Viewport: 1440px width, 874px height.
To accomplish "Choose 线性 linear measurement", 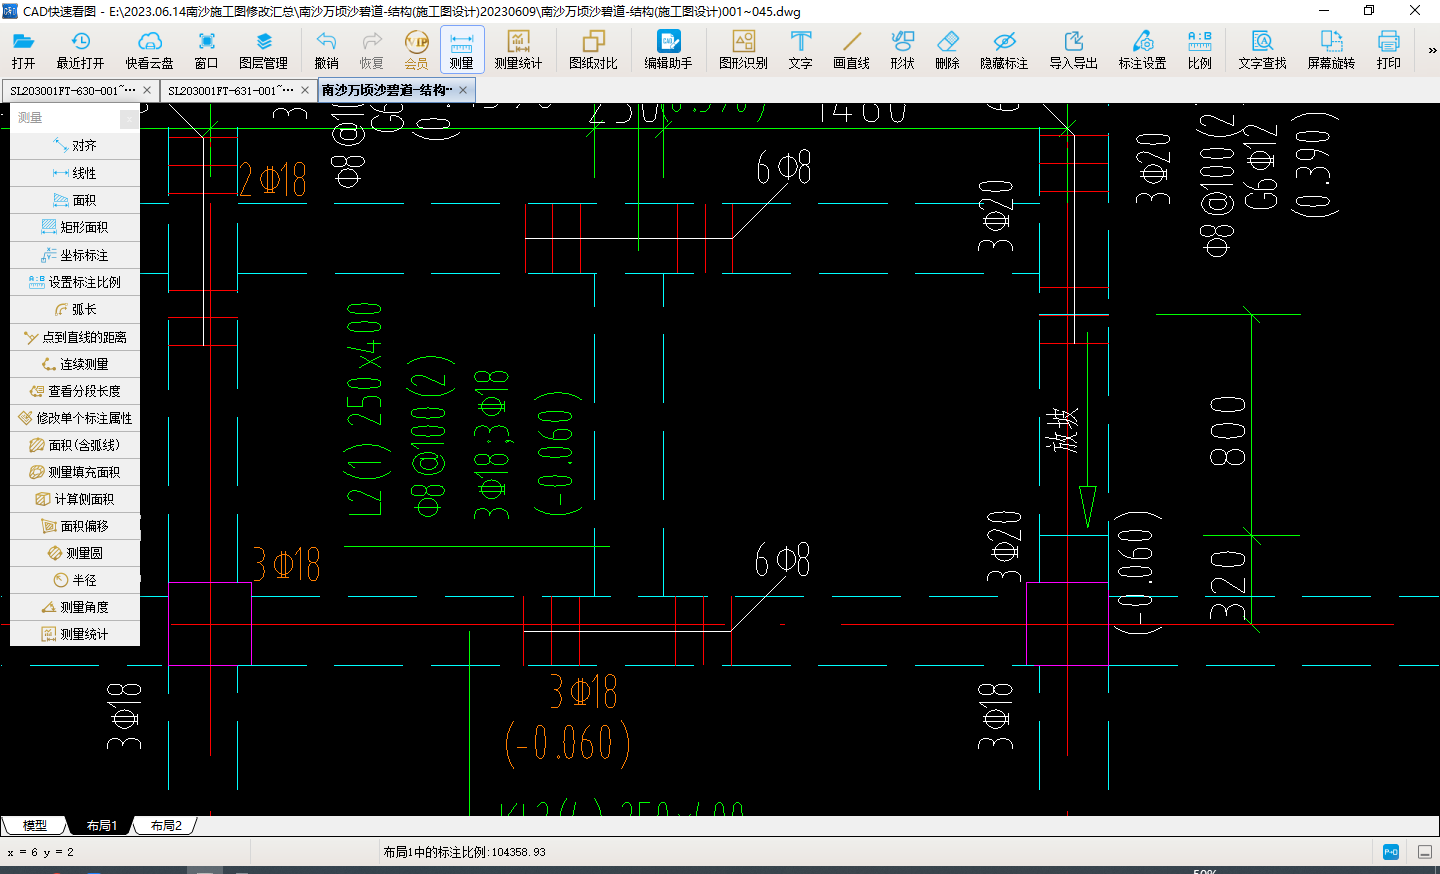I will (x=75, y=173).
